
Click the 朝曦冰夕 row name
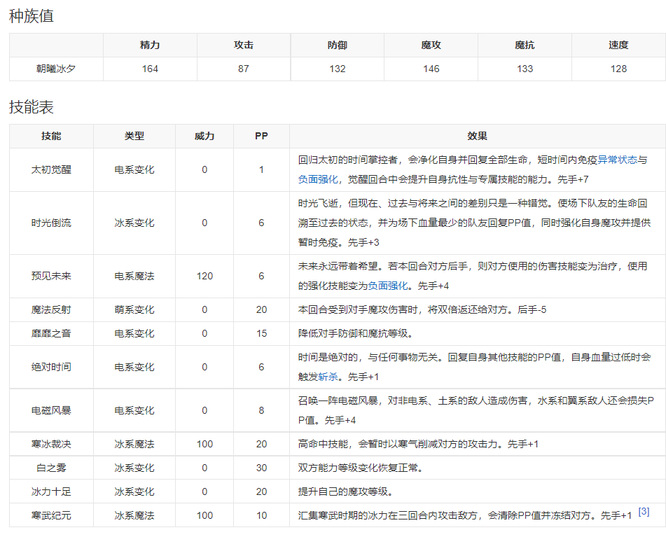click(x=56, y=68)
